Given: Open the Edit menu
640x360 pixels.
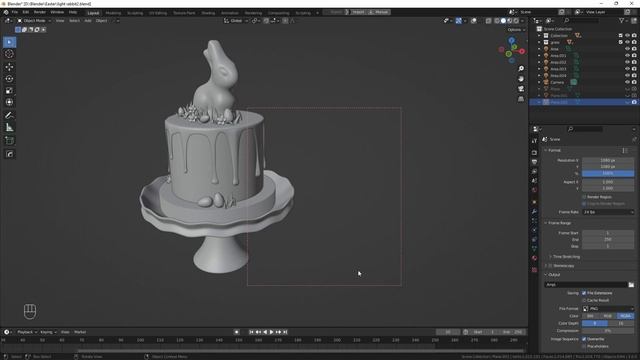Looking at the screenshot, I should (x=26, y=12).
